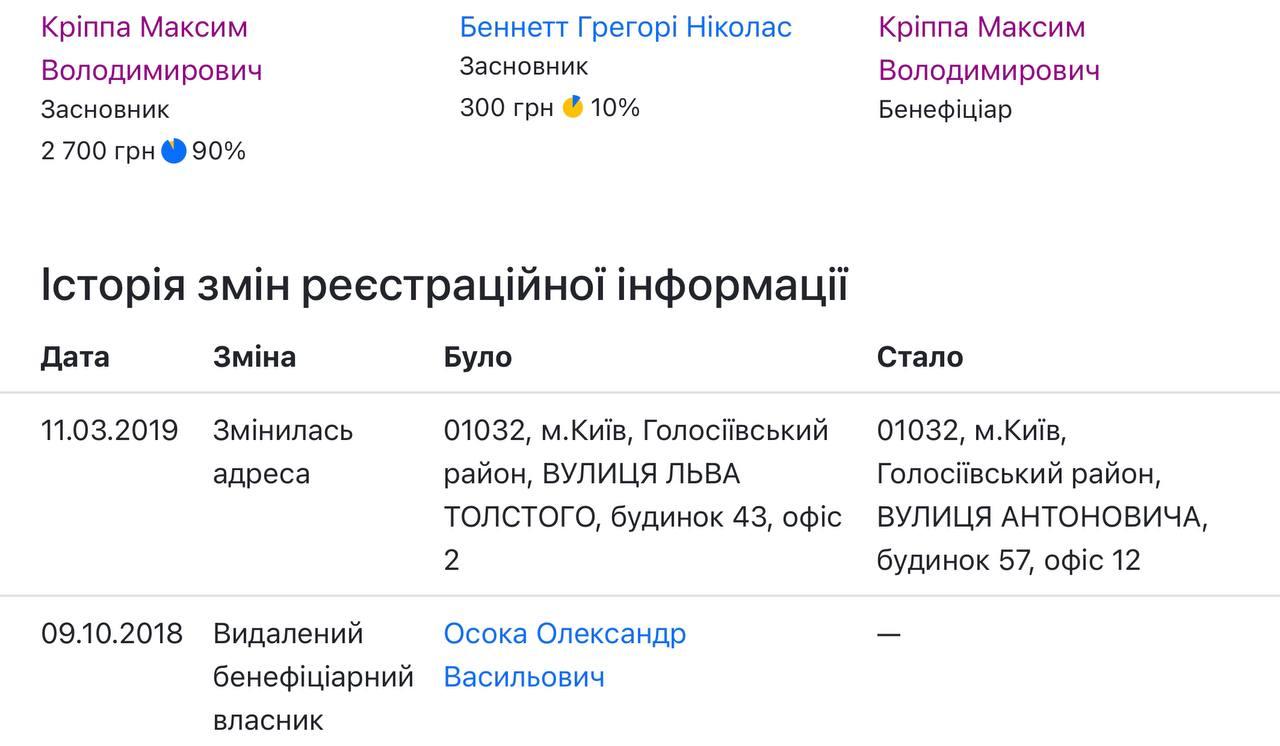Open Осока Олександр Васильович link
Viewport: 1280px width, 746px height.
click(x=565, y=655)
